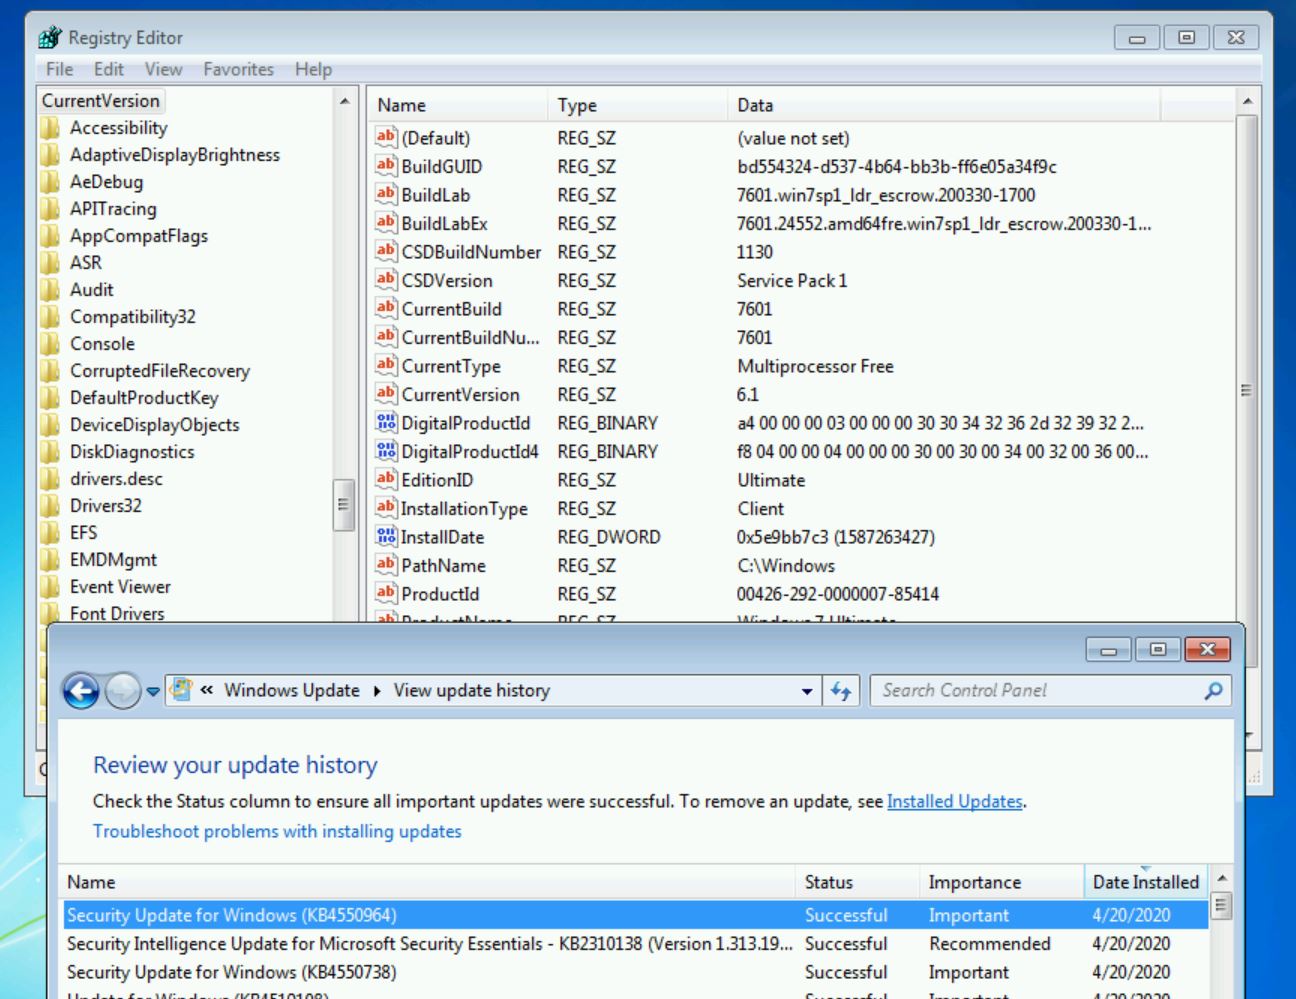Click the search magnifier in Control Panel
The image size is (1296, 999).
pos(1213,690)
